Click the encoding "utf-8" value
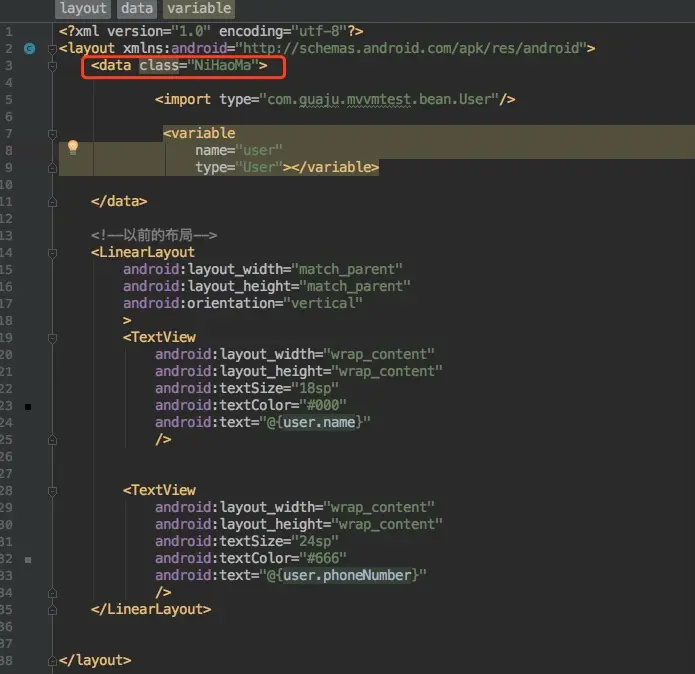 [x=319, y=31]
